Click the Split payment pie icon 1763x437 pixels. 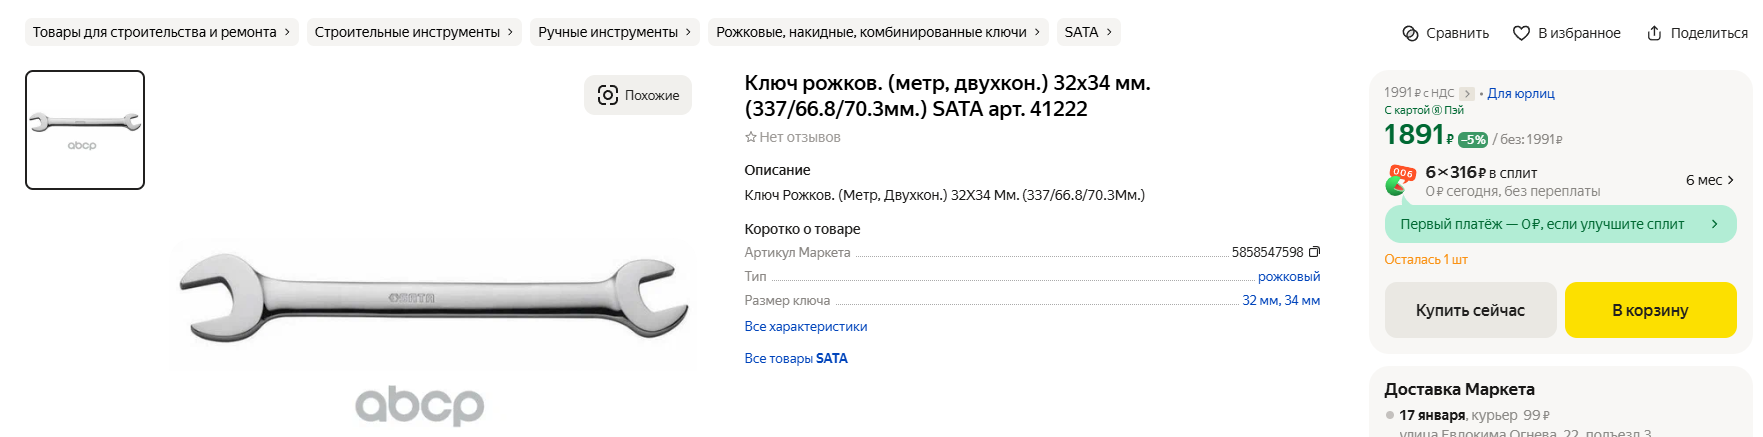(1400, 180)
